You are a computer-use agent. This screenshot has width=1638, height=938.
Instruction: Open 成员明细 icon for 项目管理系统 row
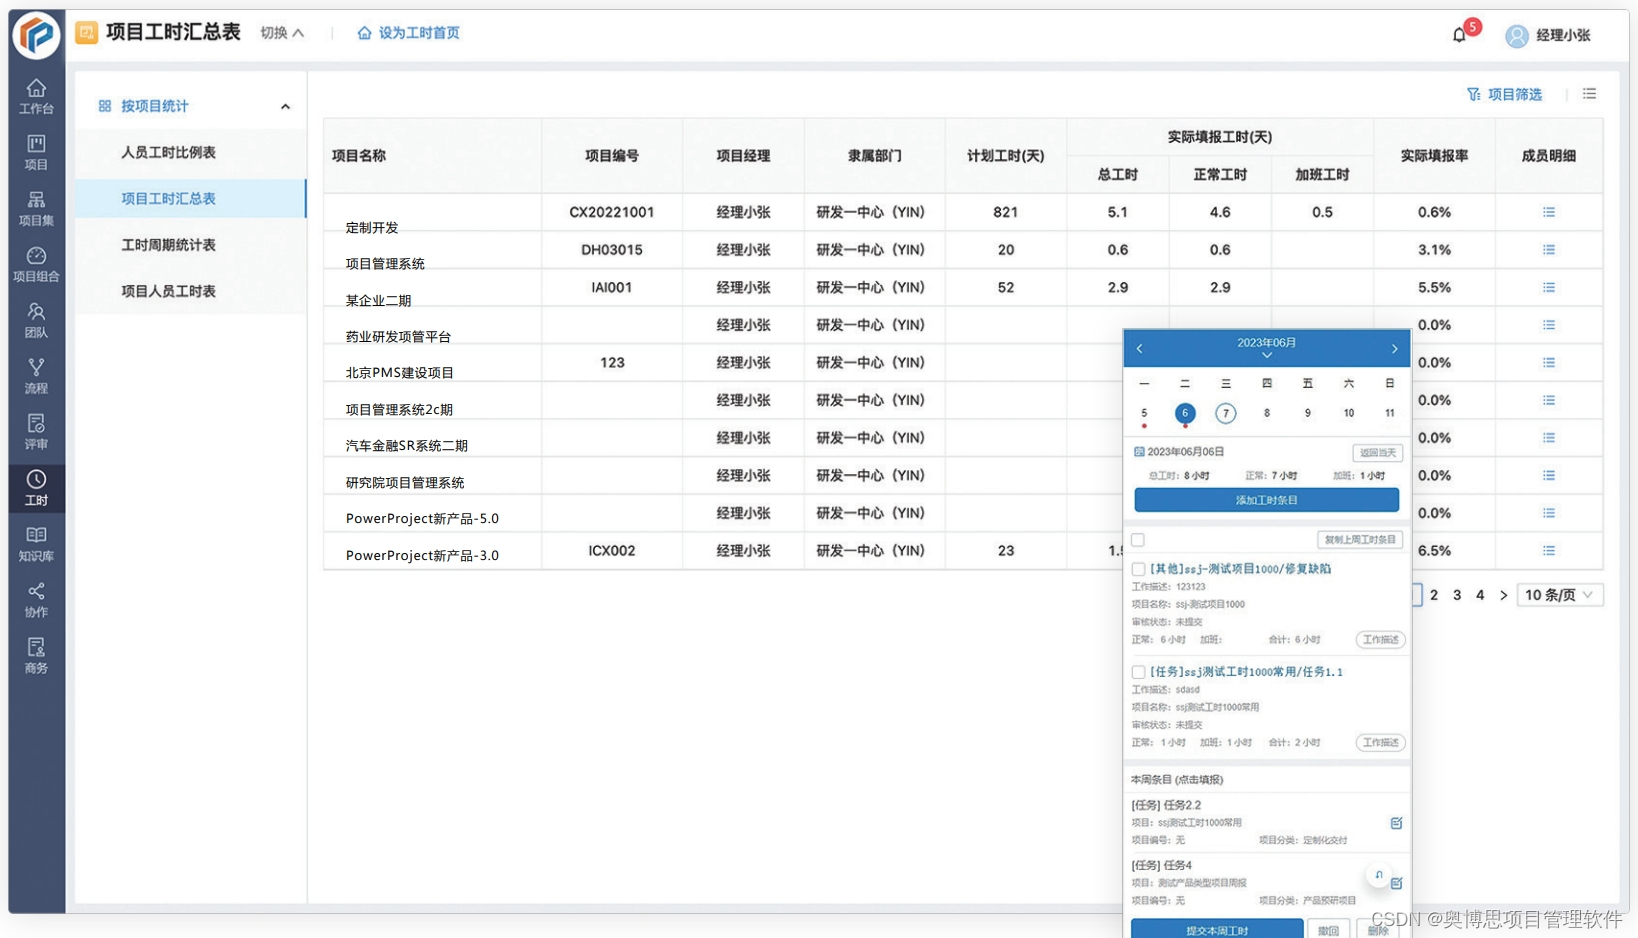tap(1549, 250)
